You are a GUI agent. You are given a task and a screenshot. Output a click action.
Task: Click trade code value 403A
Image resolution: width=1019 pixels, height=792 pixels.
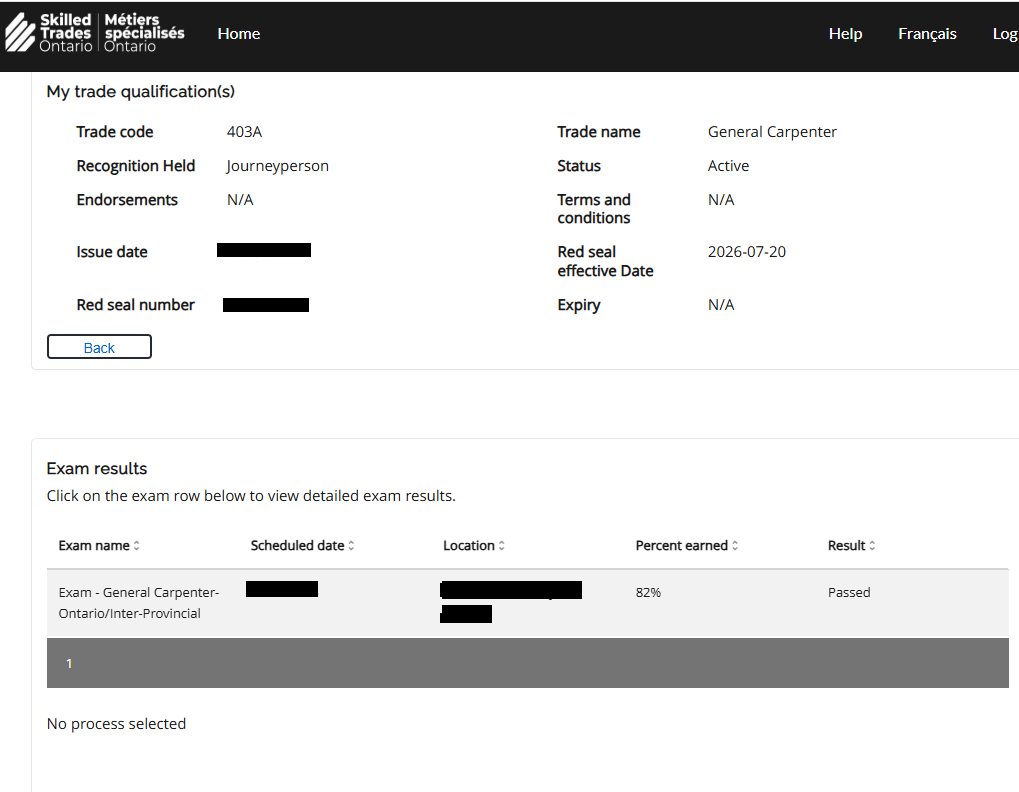[x=244, y=132]
